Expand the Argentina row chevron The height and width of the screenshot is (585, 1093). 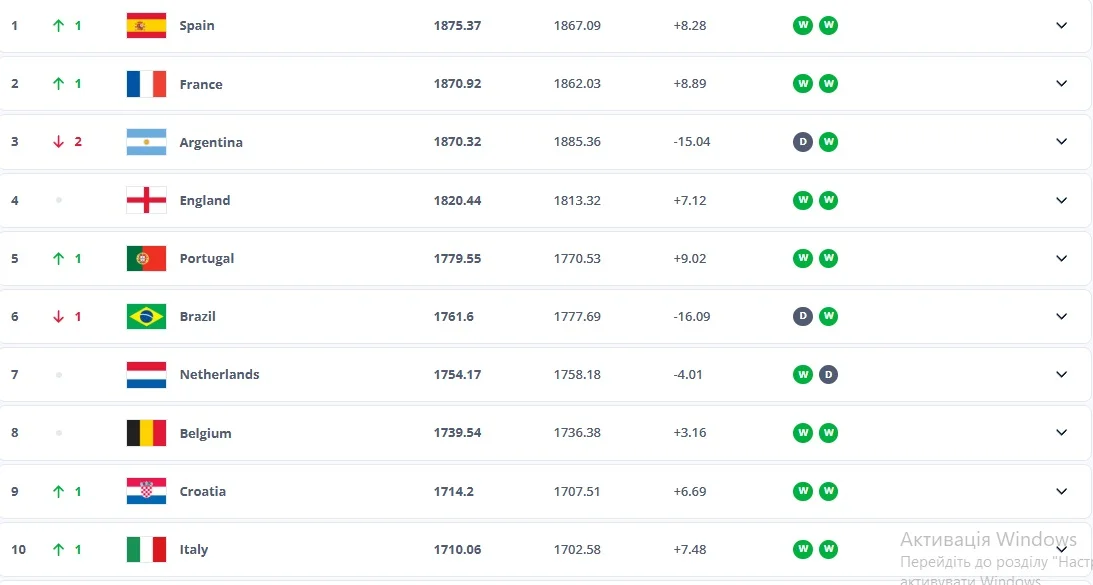click(1062, 142)
